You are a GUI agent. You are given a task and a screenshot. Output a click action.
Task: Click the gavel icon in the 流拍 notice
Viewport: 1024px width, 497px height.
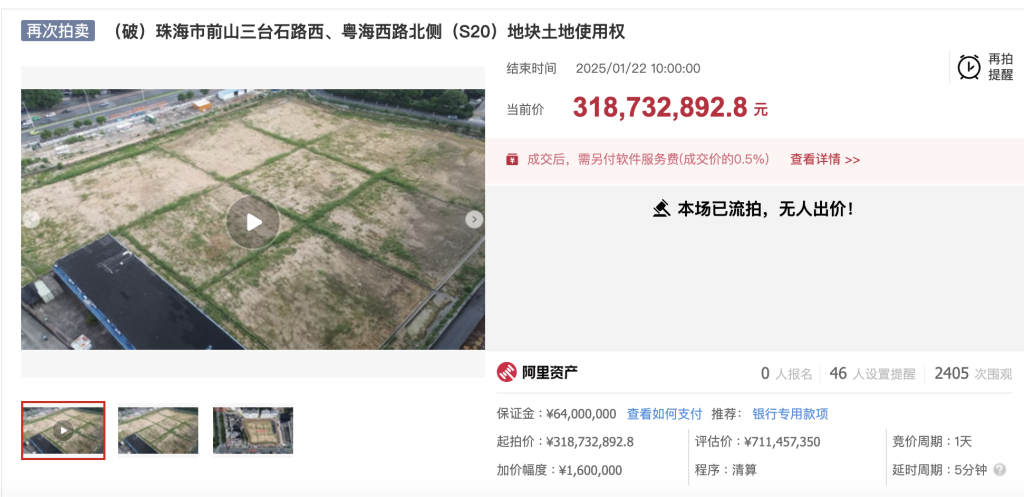coord(662,209)
